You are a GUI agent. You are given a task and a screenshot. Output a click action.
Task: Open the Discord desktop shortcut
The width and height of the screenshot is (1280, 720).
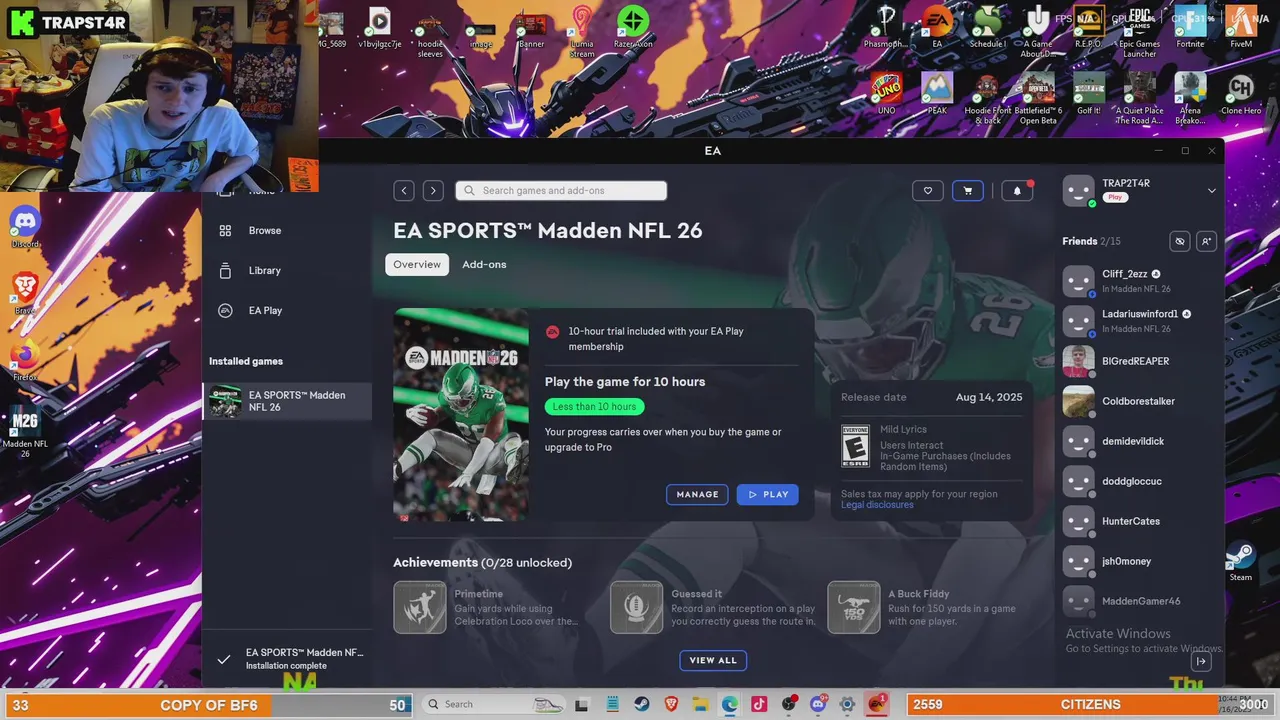25,227
